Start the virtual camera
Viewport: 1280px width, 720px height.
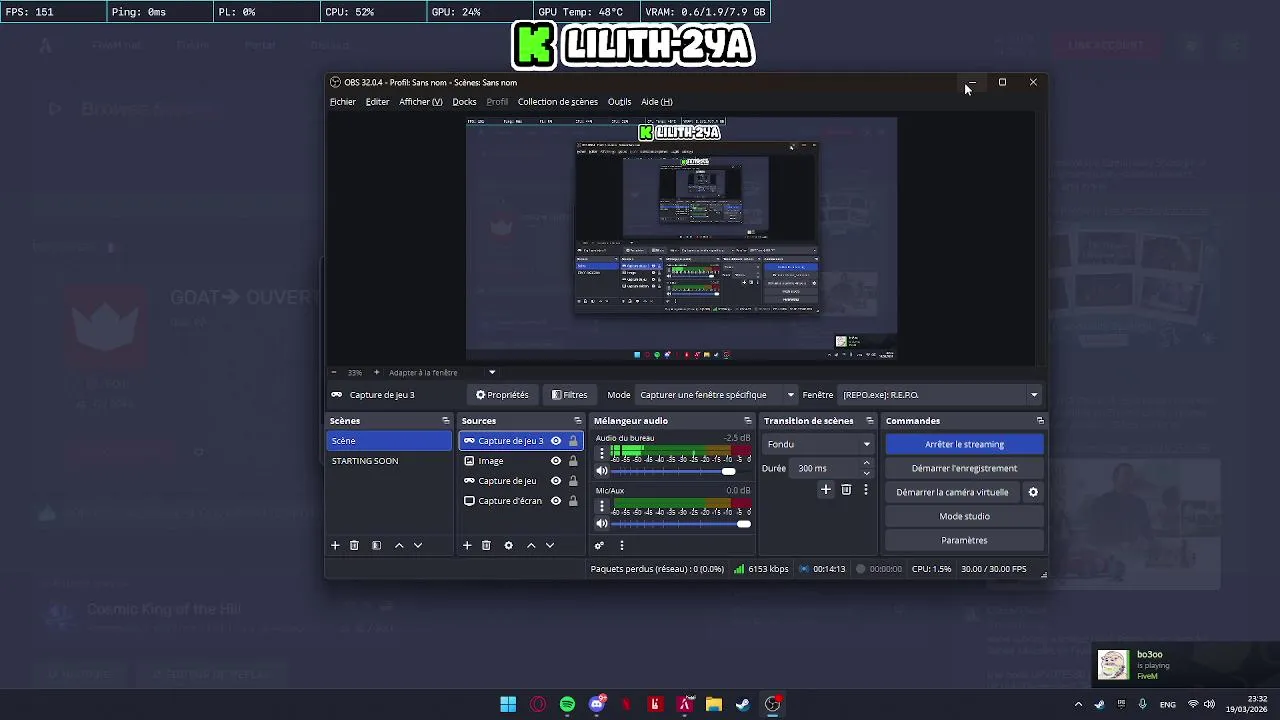coord(953,492)
